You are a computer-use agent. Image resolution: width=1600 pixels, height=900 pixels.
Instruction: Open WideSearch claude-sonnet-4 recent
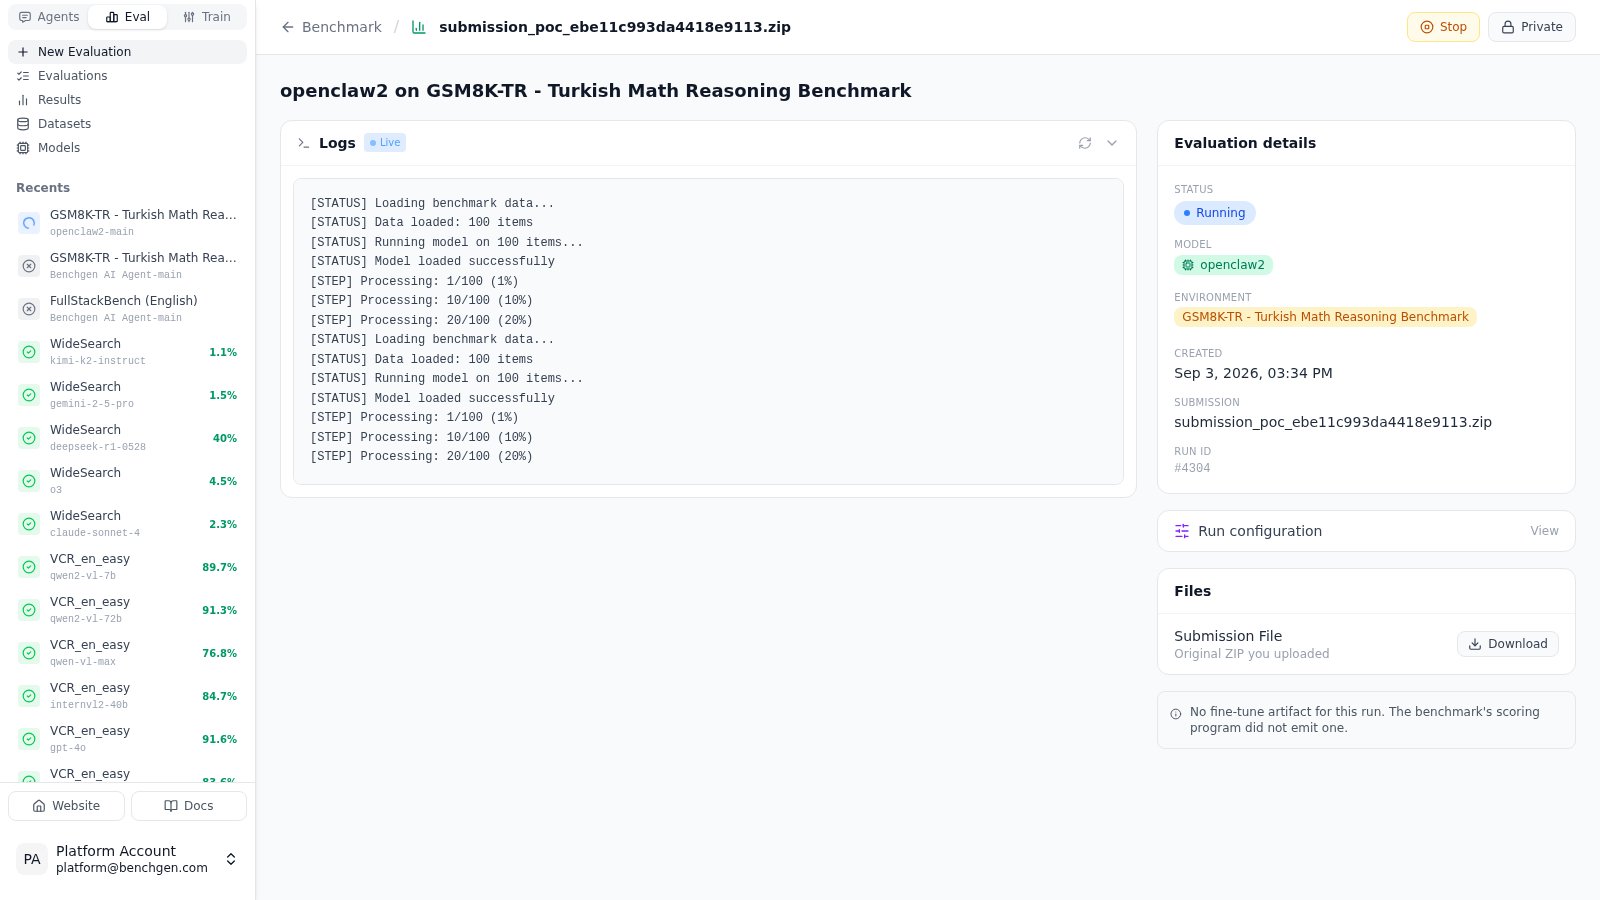(x=127, y=524)
